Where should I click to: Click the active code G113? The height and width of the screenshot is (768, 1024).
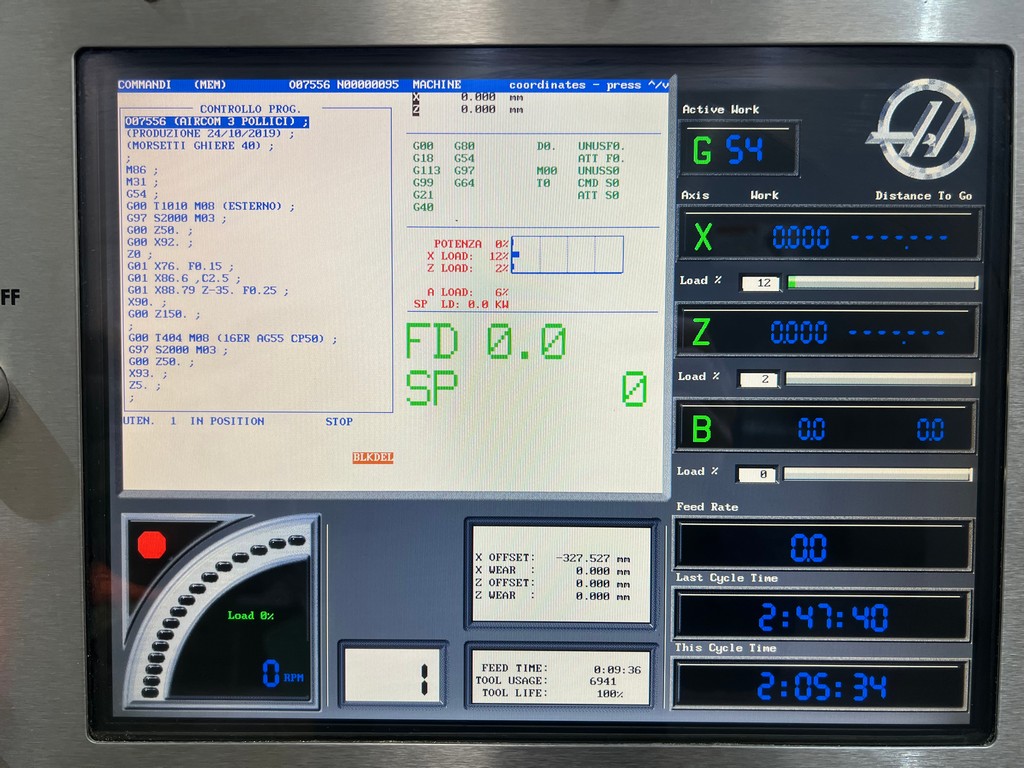click(x=426, y=170)
